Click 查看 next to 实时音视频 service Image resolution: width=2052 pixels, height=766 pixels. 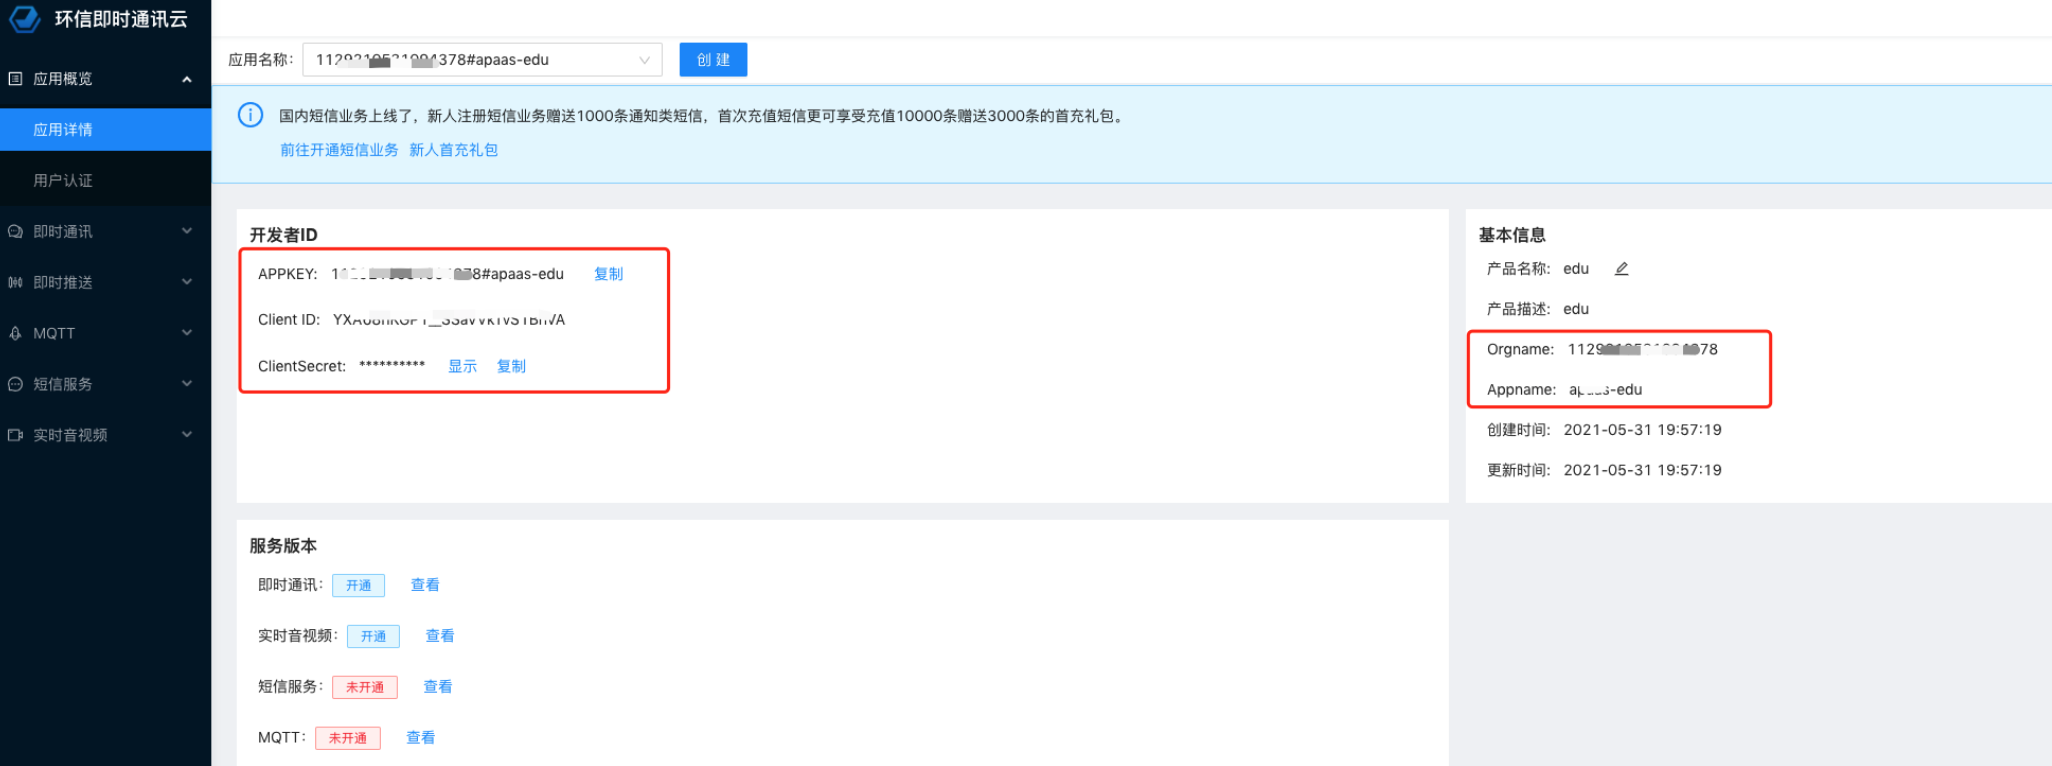(440, 636)
